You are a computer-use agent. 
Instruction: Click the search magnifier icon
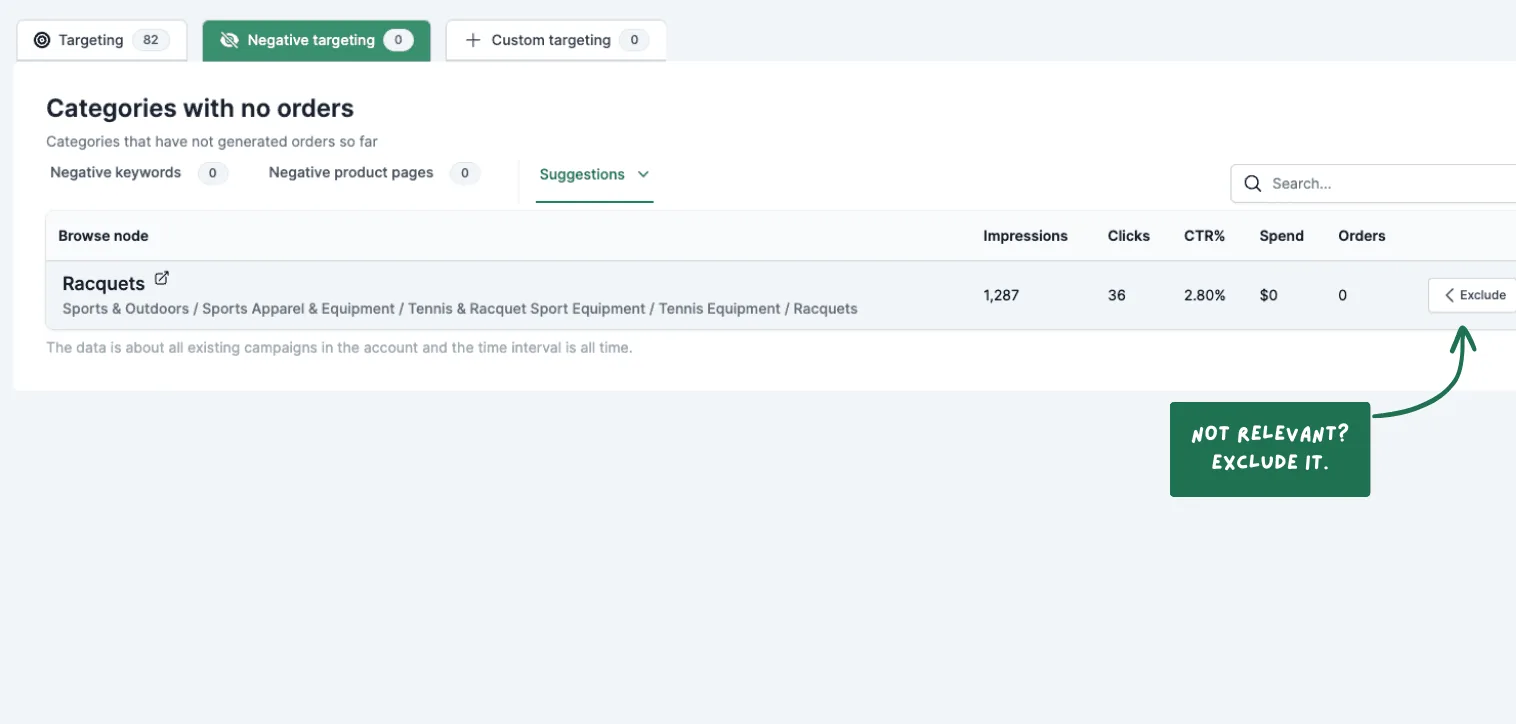coord(1252,183)
